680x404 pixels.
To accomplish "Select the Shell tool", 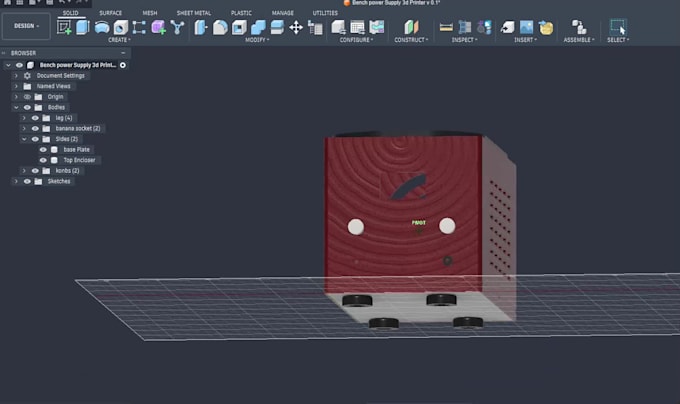I will click(x=239, y=27).
